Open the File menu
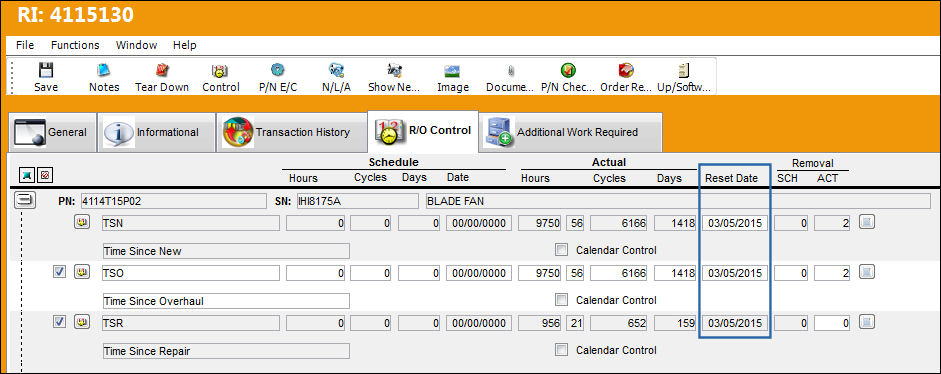 (25, 45)
